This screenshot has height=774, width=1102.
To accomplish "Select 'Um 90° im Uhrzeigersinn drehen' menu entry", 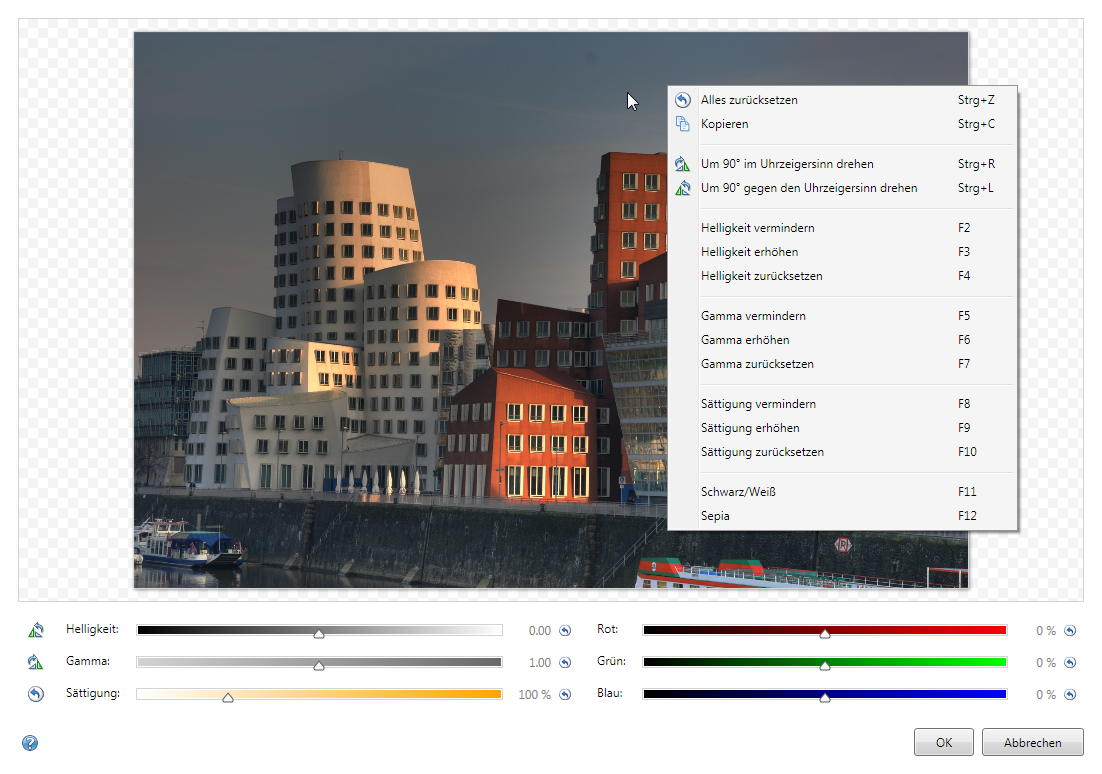I will pos(787,164).
